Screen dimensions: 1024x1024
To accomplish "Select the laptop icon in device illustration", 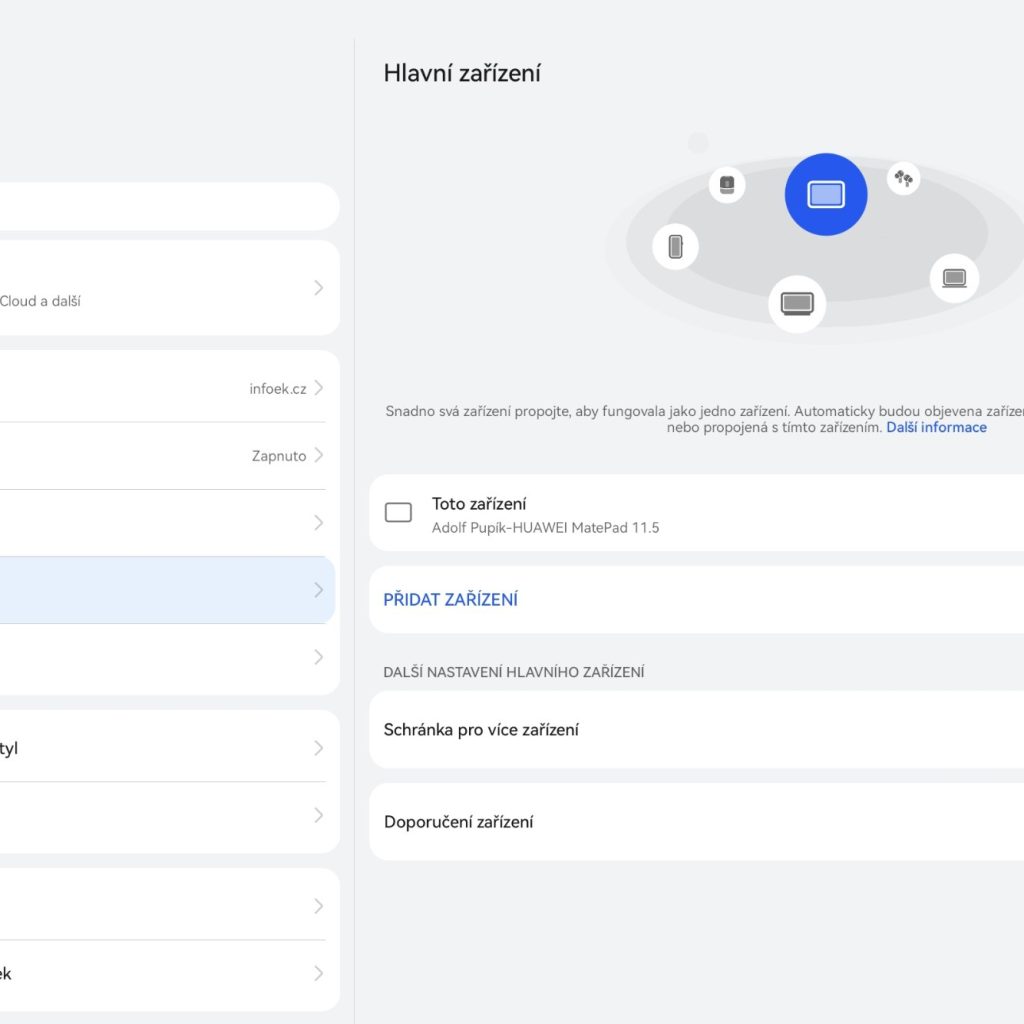I will (x=954, y=278).
